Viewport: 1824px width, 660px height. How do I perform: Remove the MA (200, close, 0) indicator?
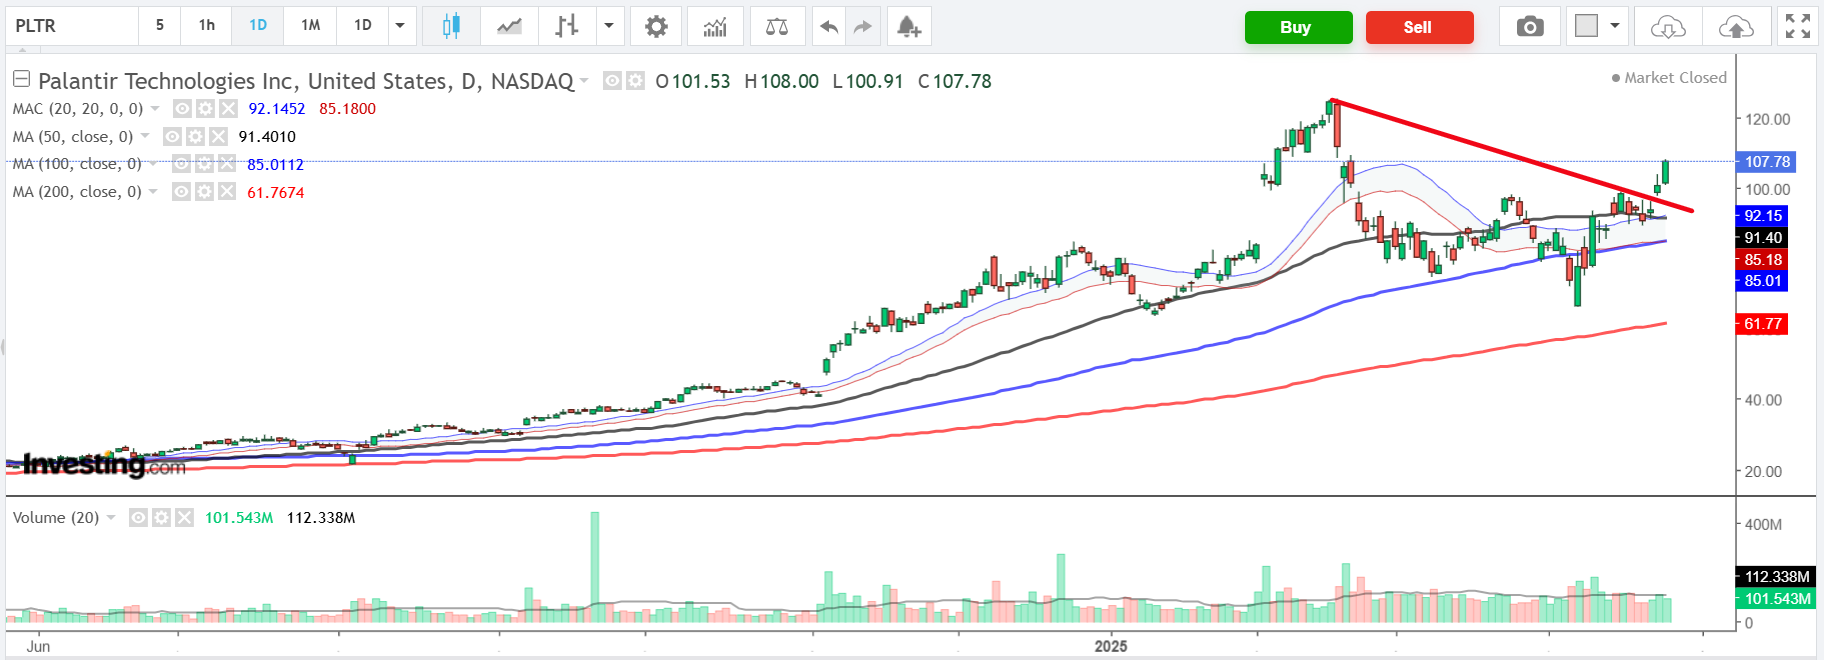[x=227, y=192]
